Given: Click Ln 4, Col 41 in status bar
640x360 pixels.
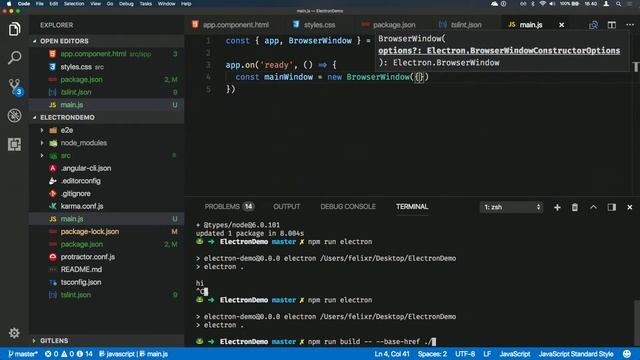Looking at the screenshot, I should pos(392,354).
